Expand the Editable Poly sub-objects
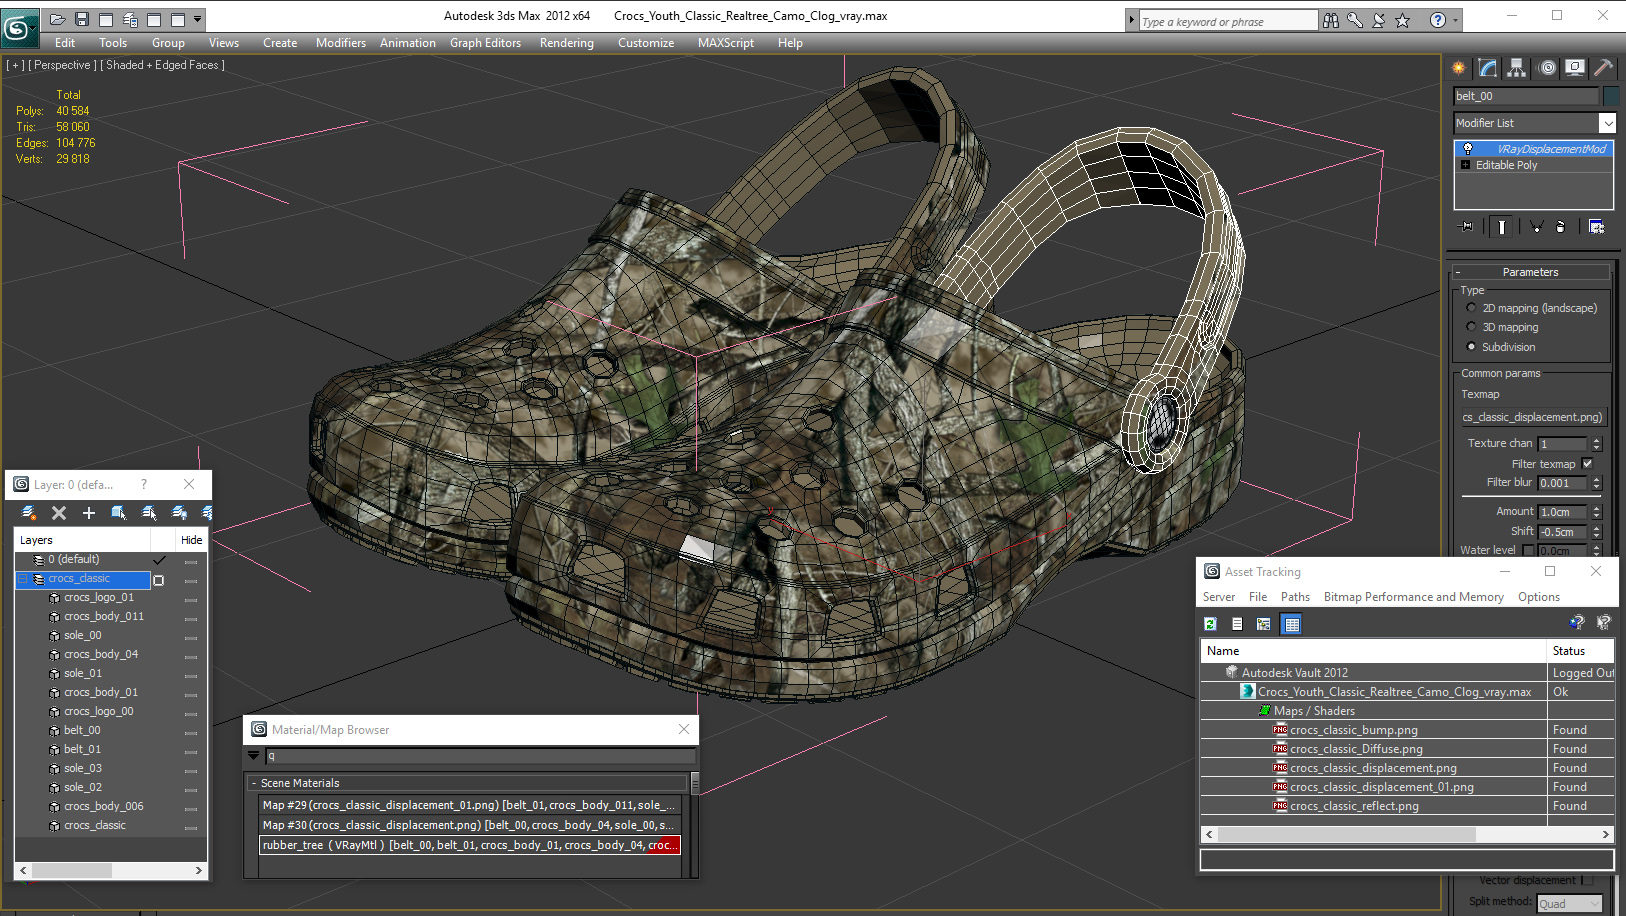Viewport: 1626px width, 916px height. click(1466, 165)
